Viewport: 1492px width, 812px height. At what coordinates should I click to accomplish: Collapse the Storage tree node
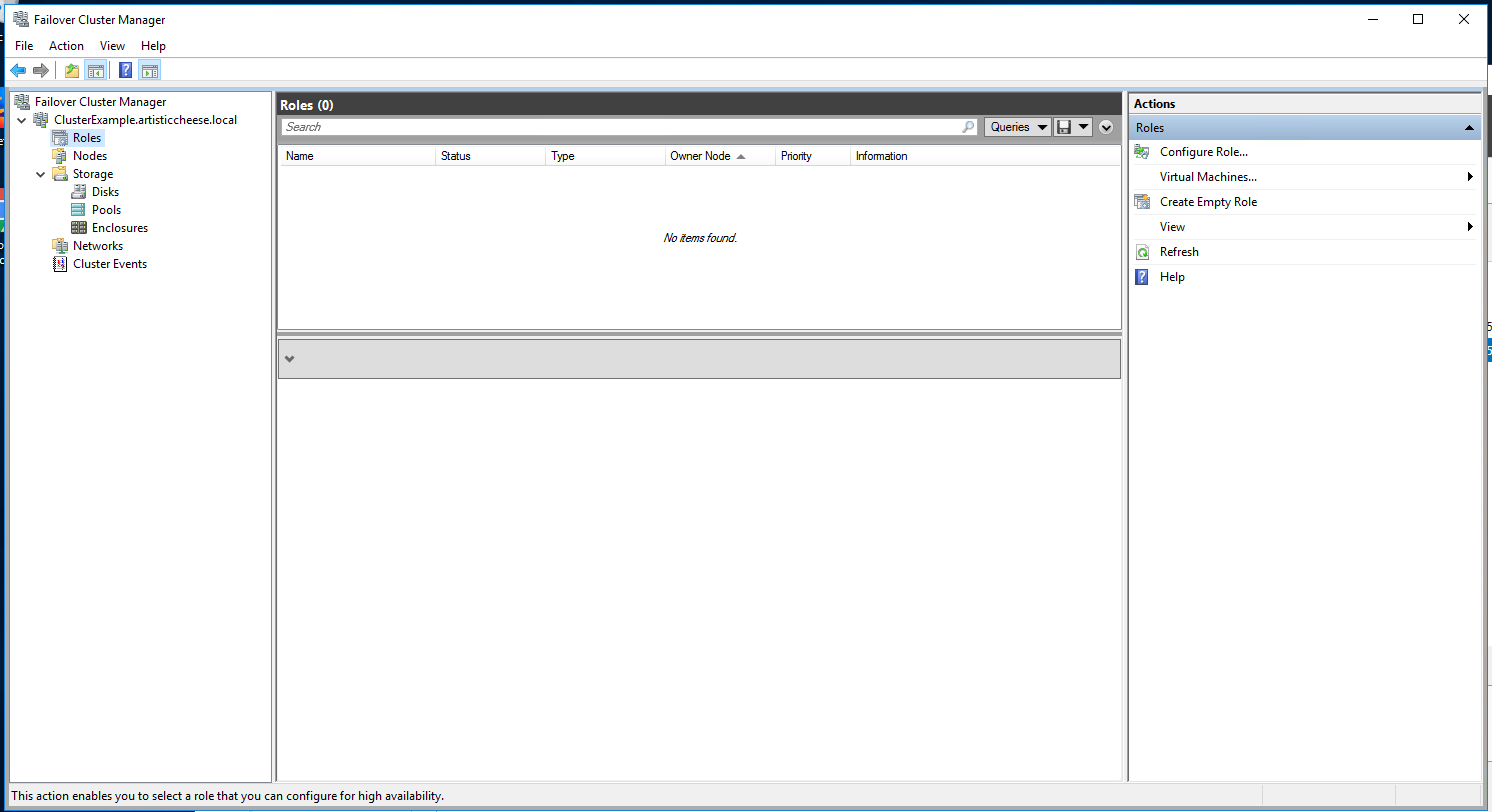(41, 174)
